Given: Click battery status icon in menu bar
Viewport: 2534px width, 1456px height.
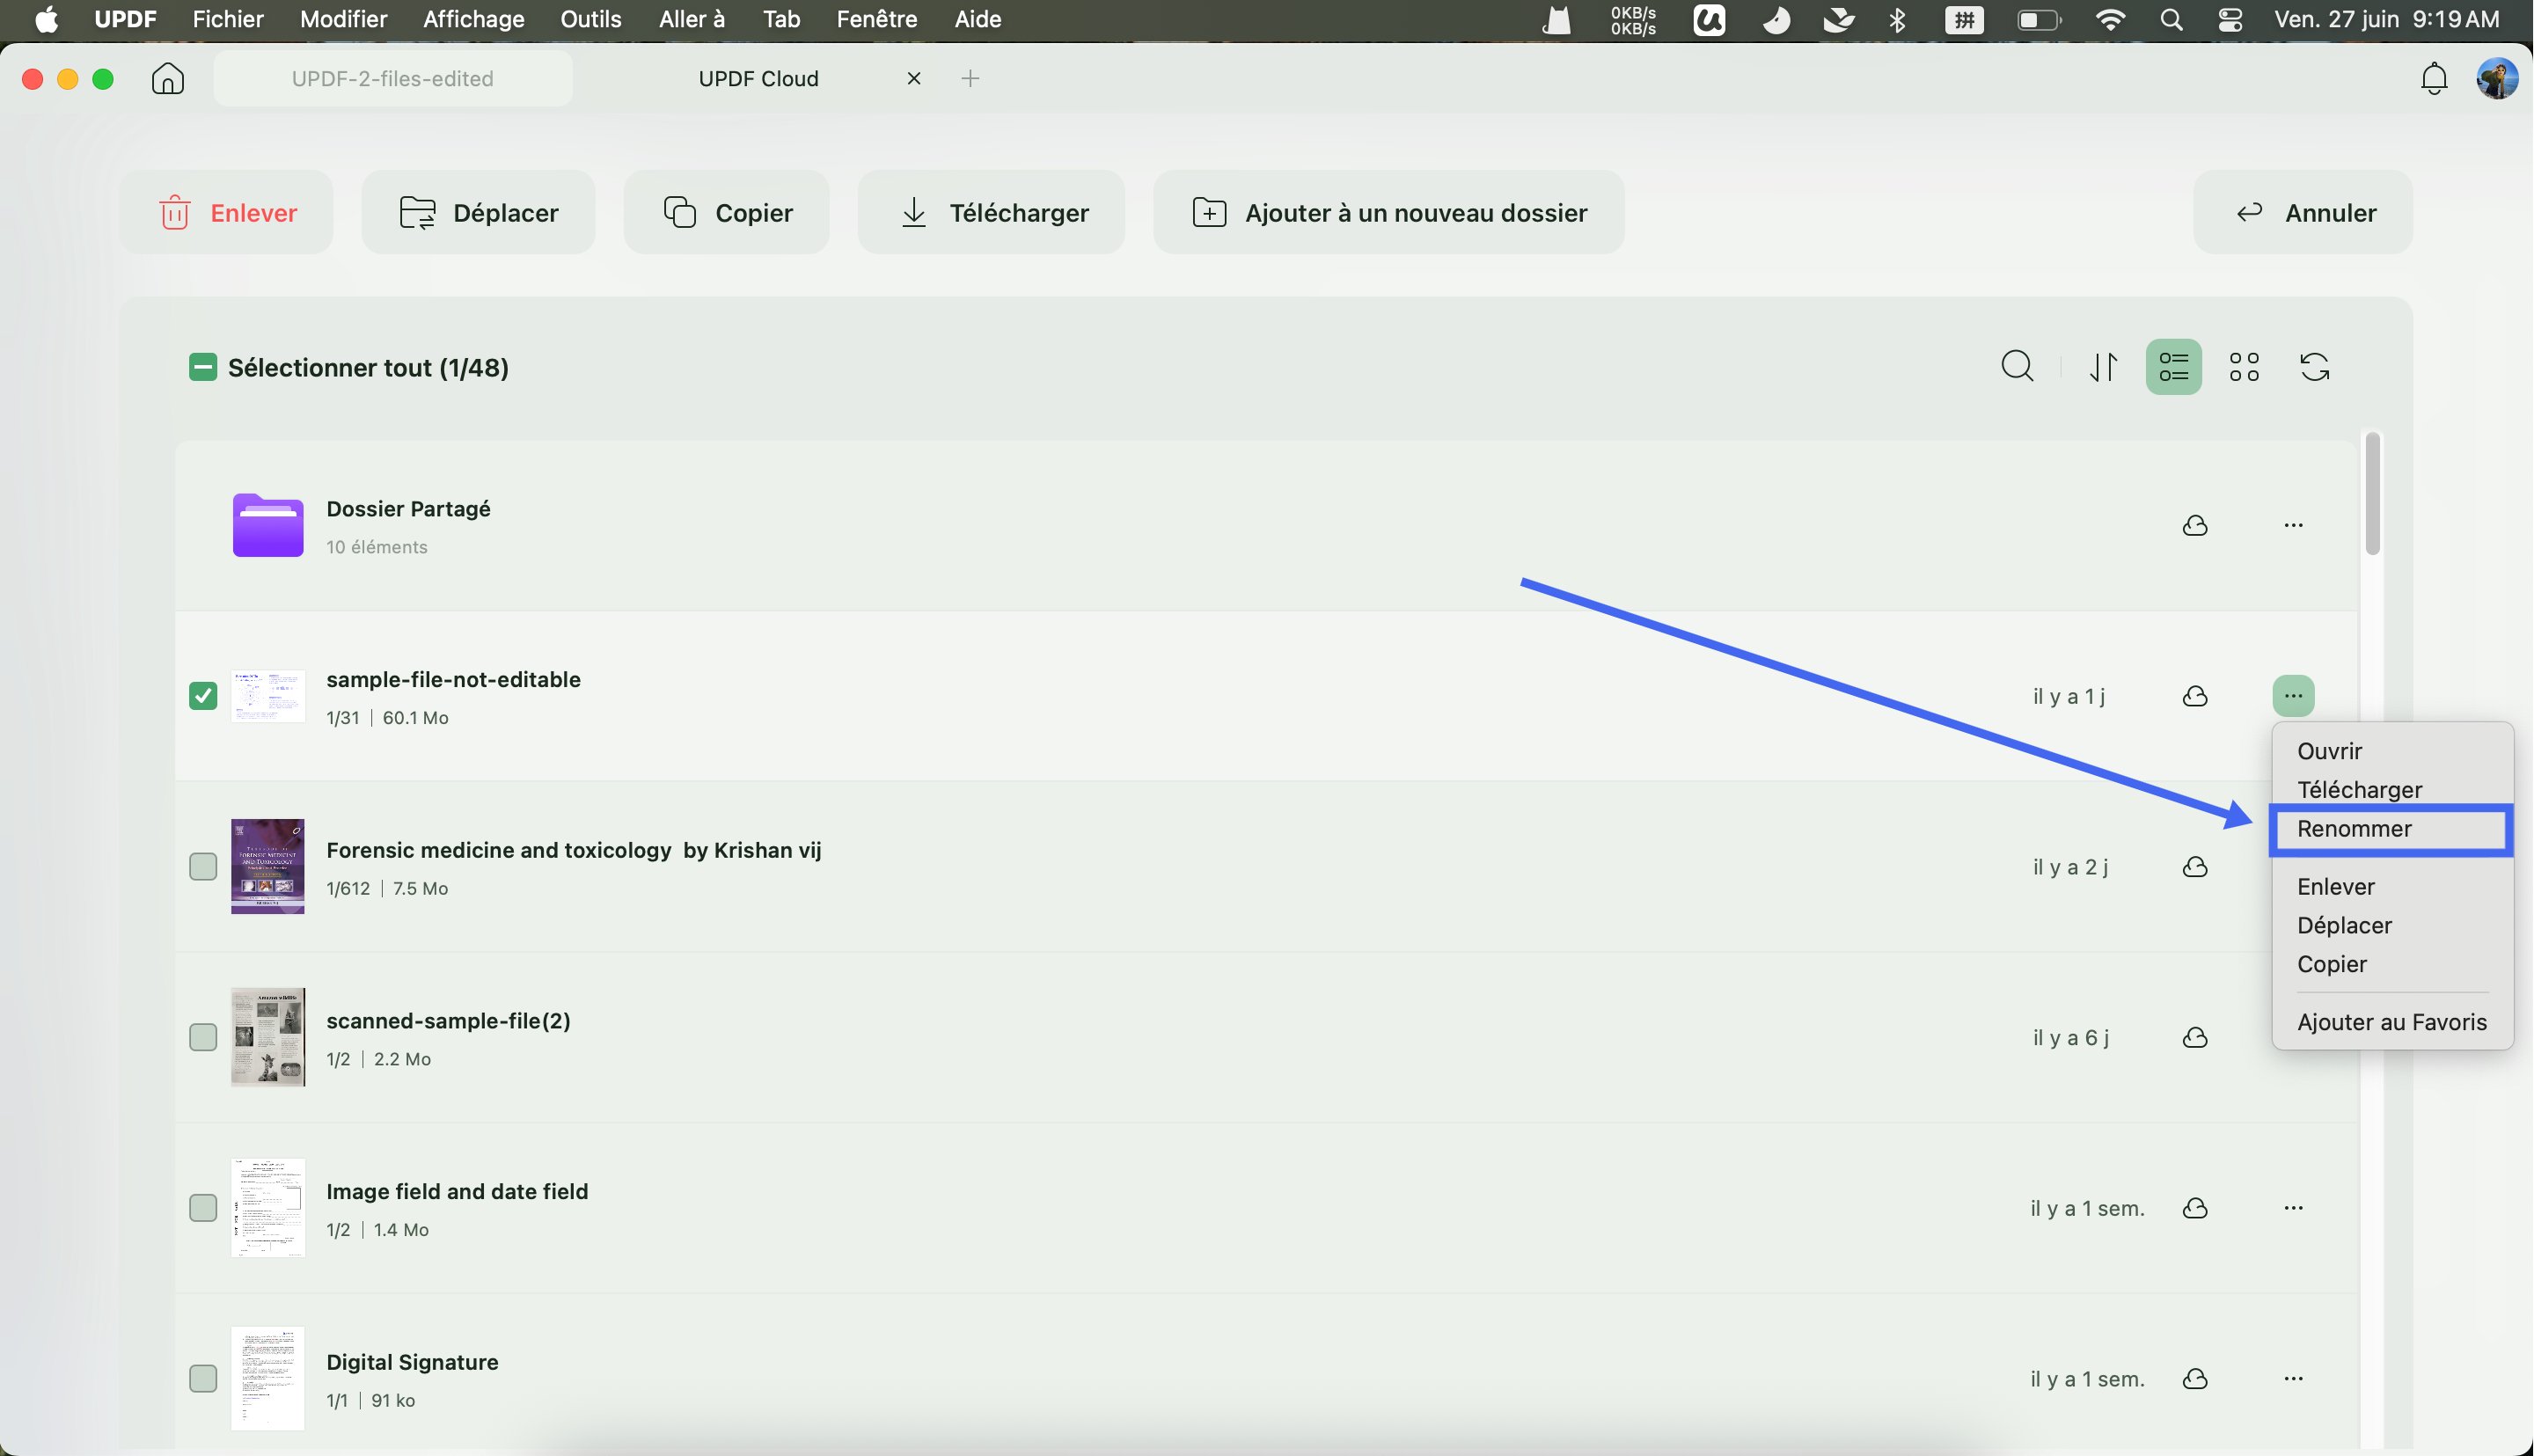Looking at the screenshot, I should [x=2038, y=19].
